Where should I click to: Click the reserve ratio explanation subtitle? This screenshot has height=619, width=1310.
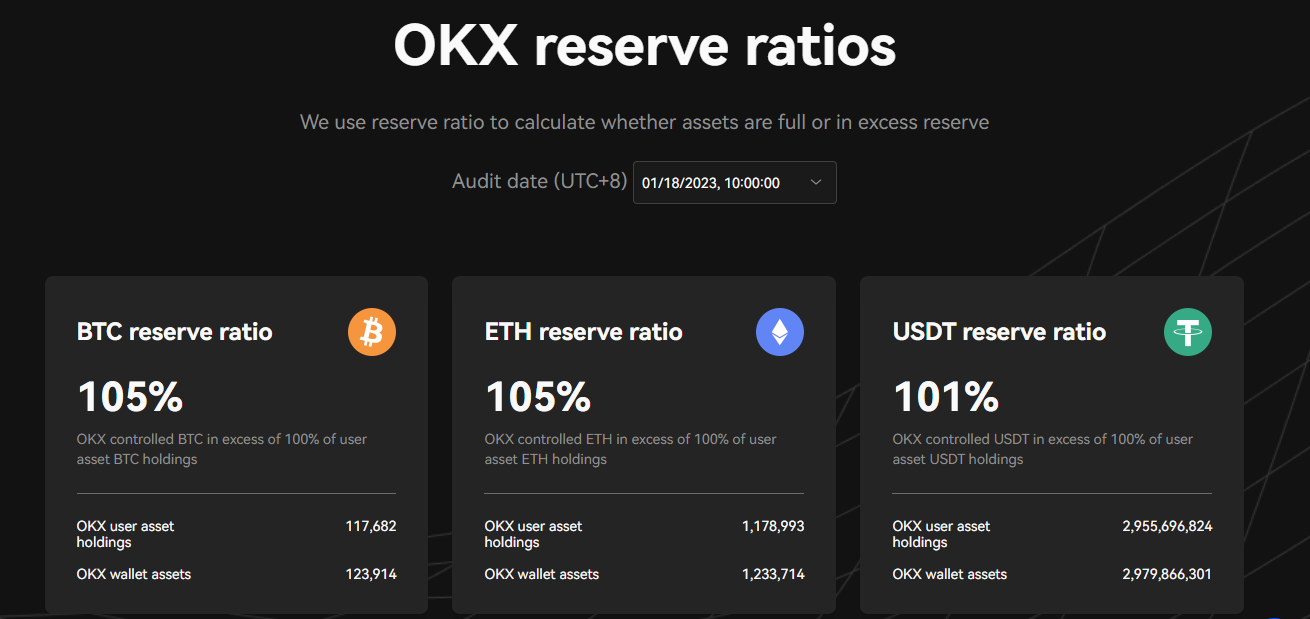click(x=645, y=122)
